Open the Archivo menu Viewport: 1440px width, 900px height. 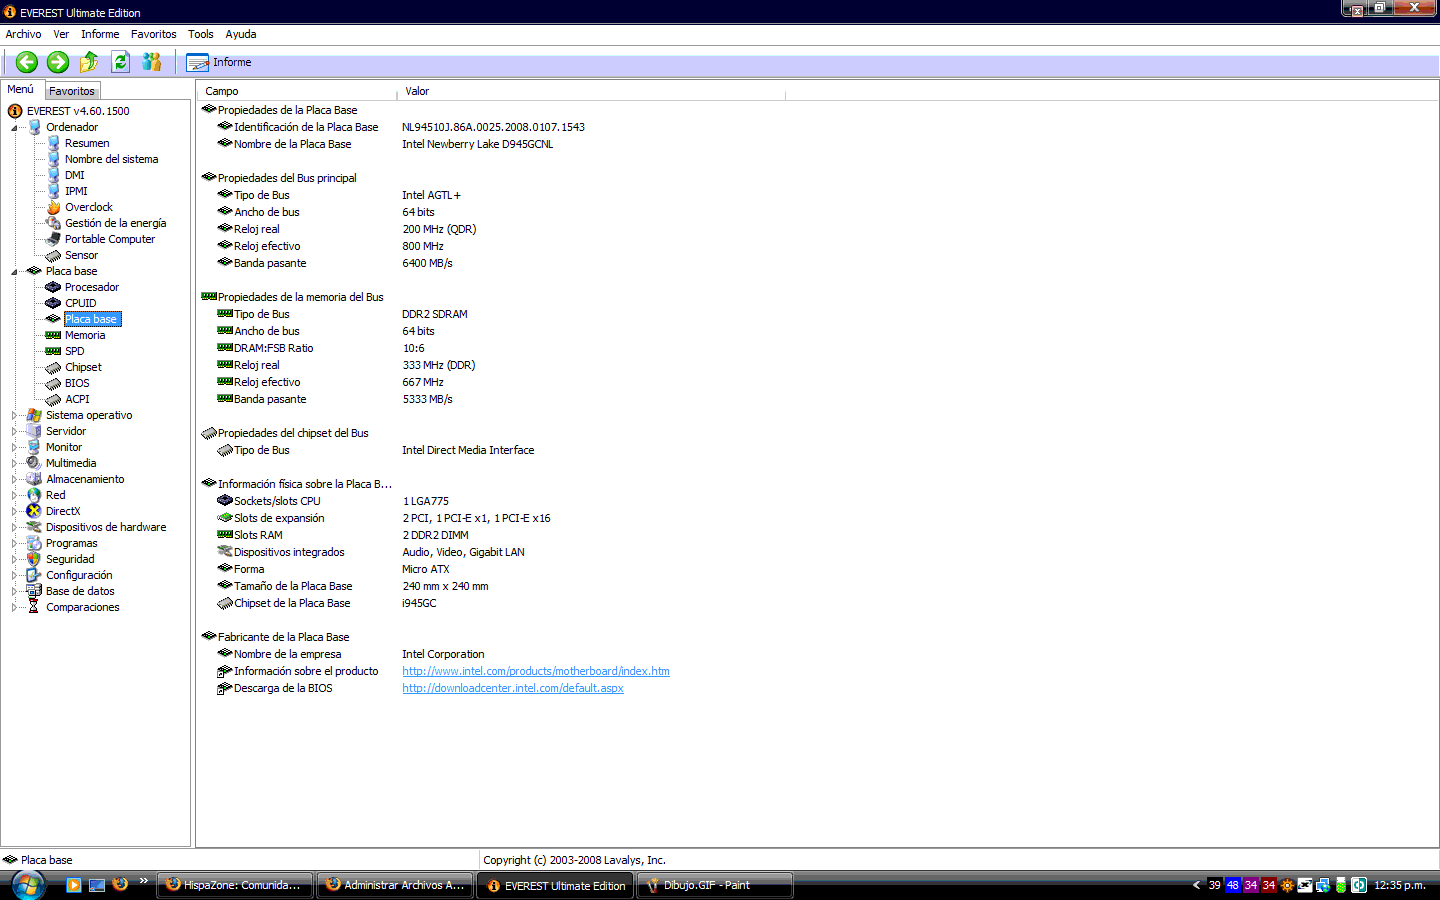point(23,34)
